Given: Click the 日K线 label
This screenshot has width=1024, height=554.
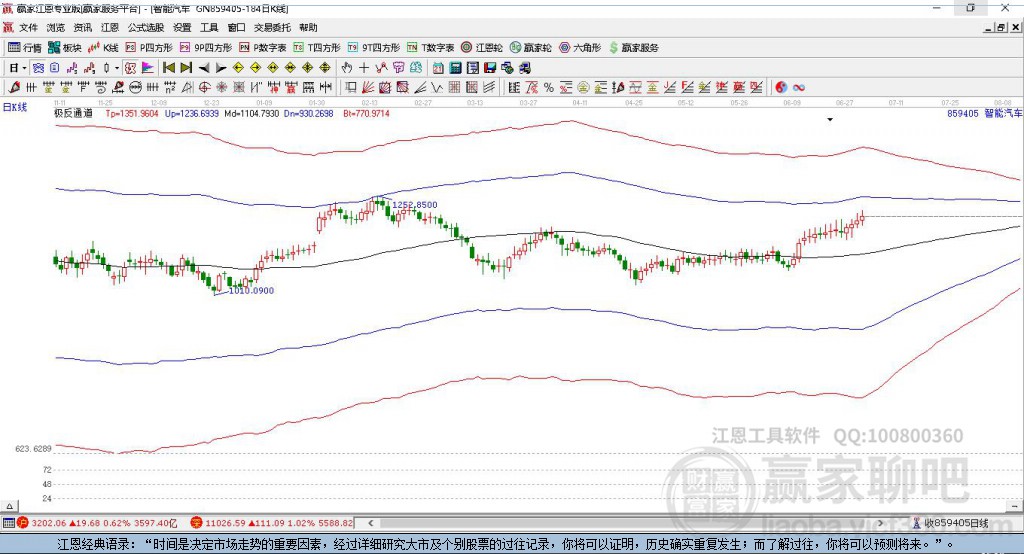Looking at the screenshot, I should (x=15, y=107).
